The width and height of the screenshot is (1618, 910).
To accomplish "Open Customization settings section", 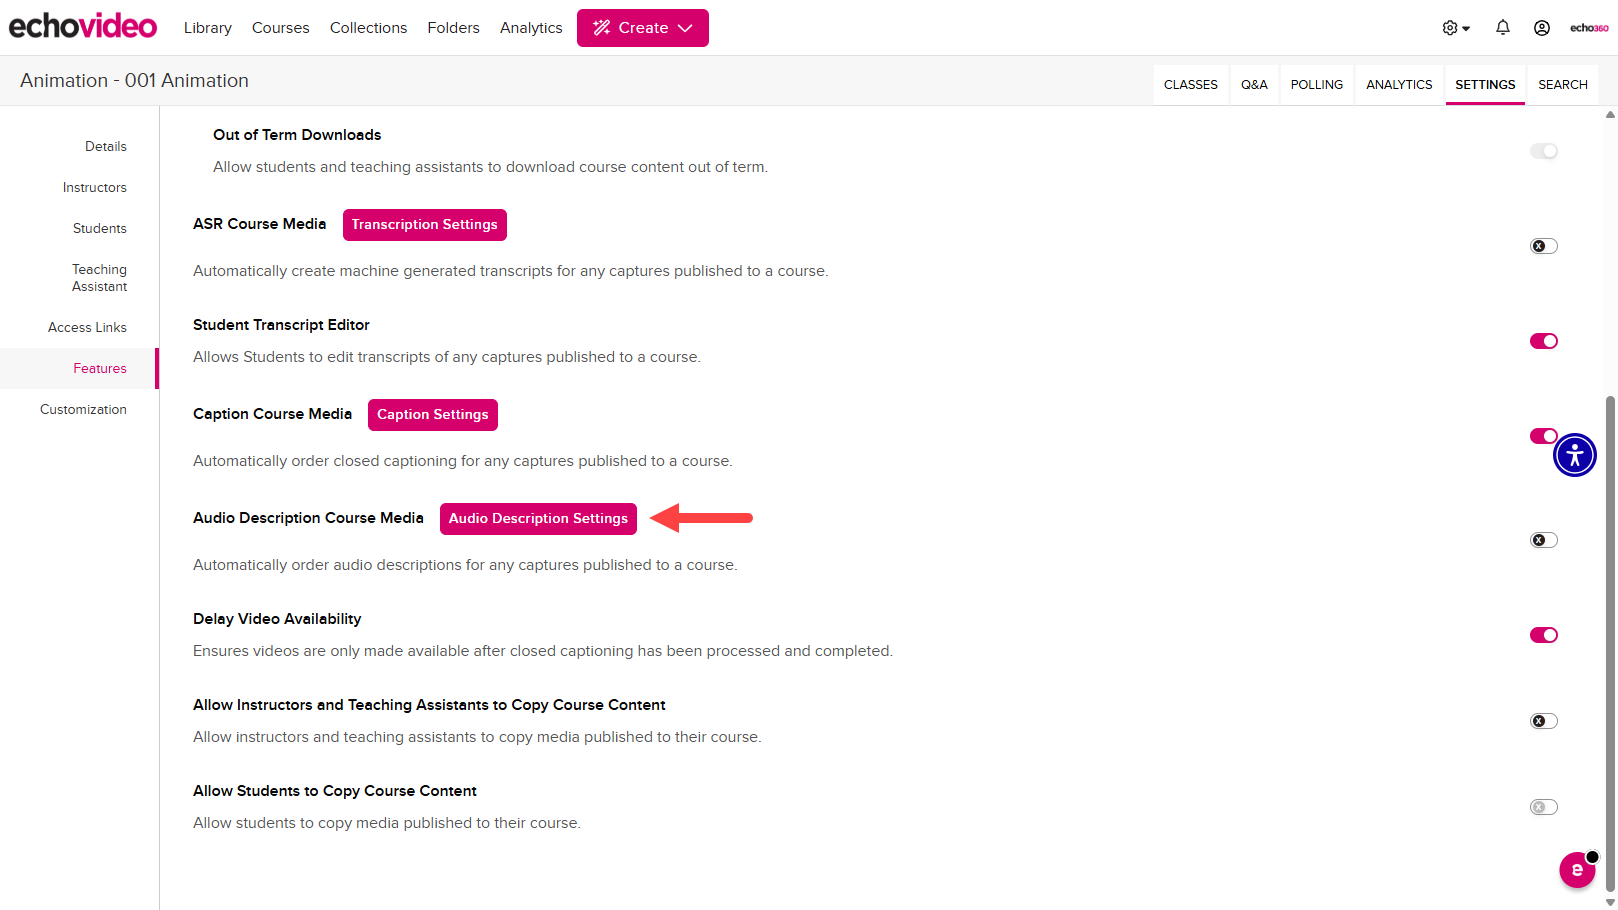I will tap(83, 409).
